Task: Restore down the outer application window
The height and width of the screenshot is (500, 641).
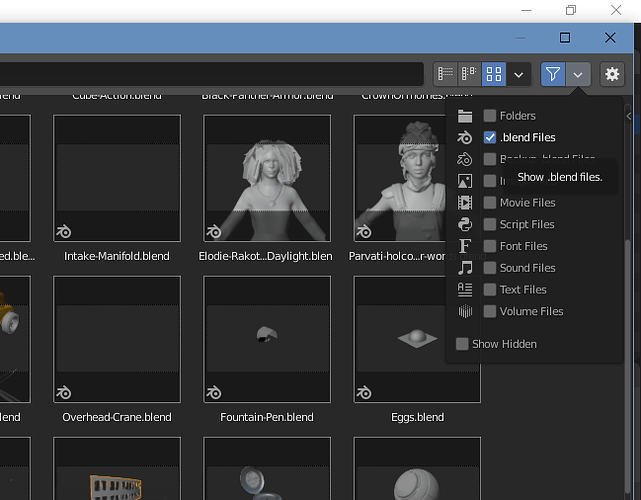Action: [571, 10]
